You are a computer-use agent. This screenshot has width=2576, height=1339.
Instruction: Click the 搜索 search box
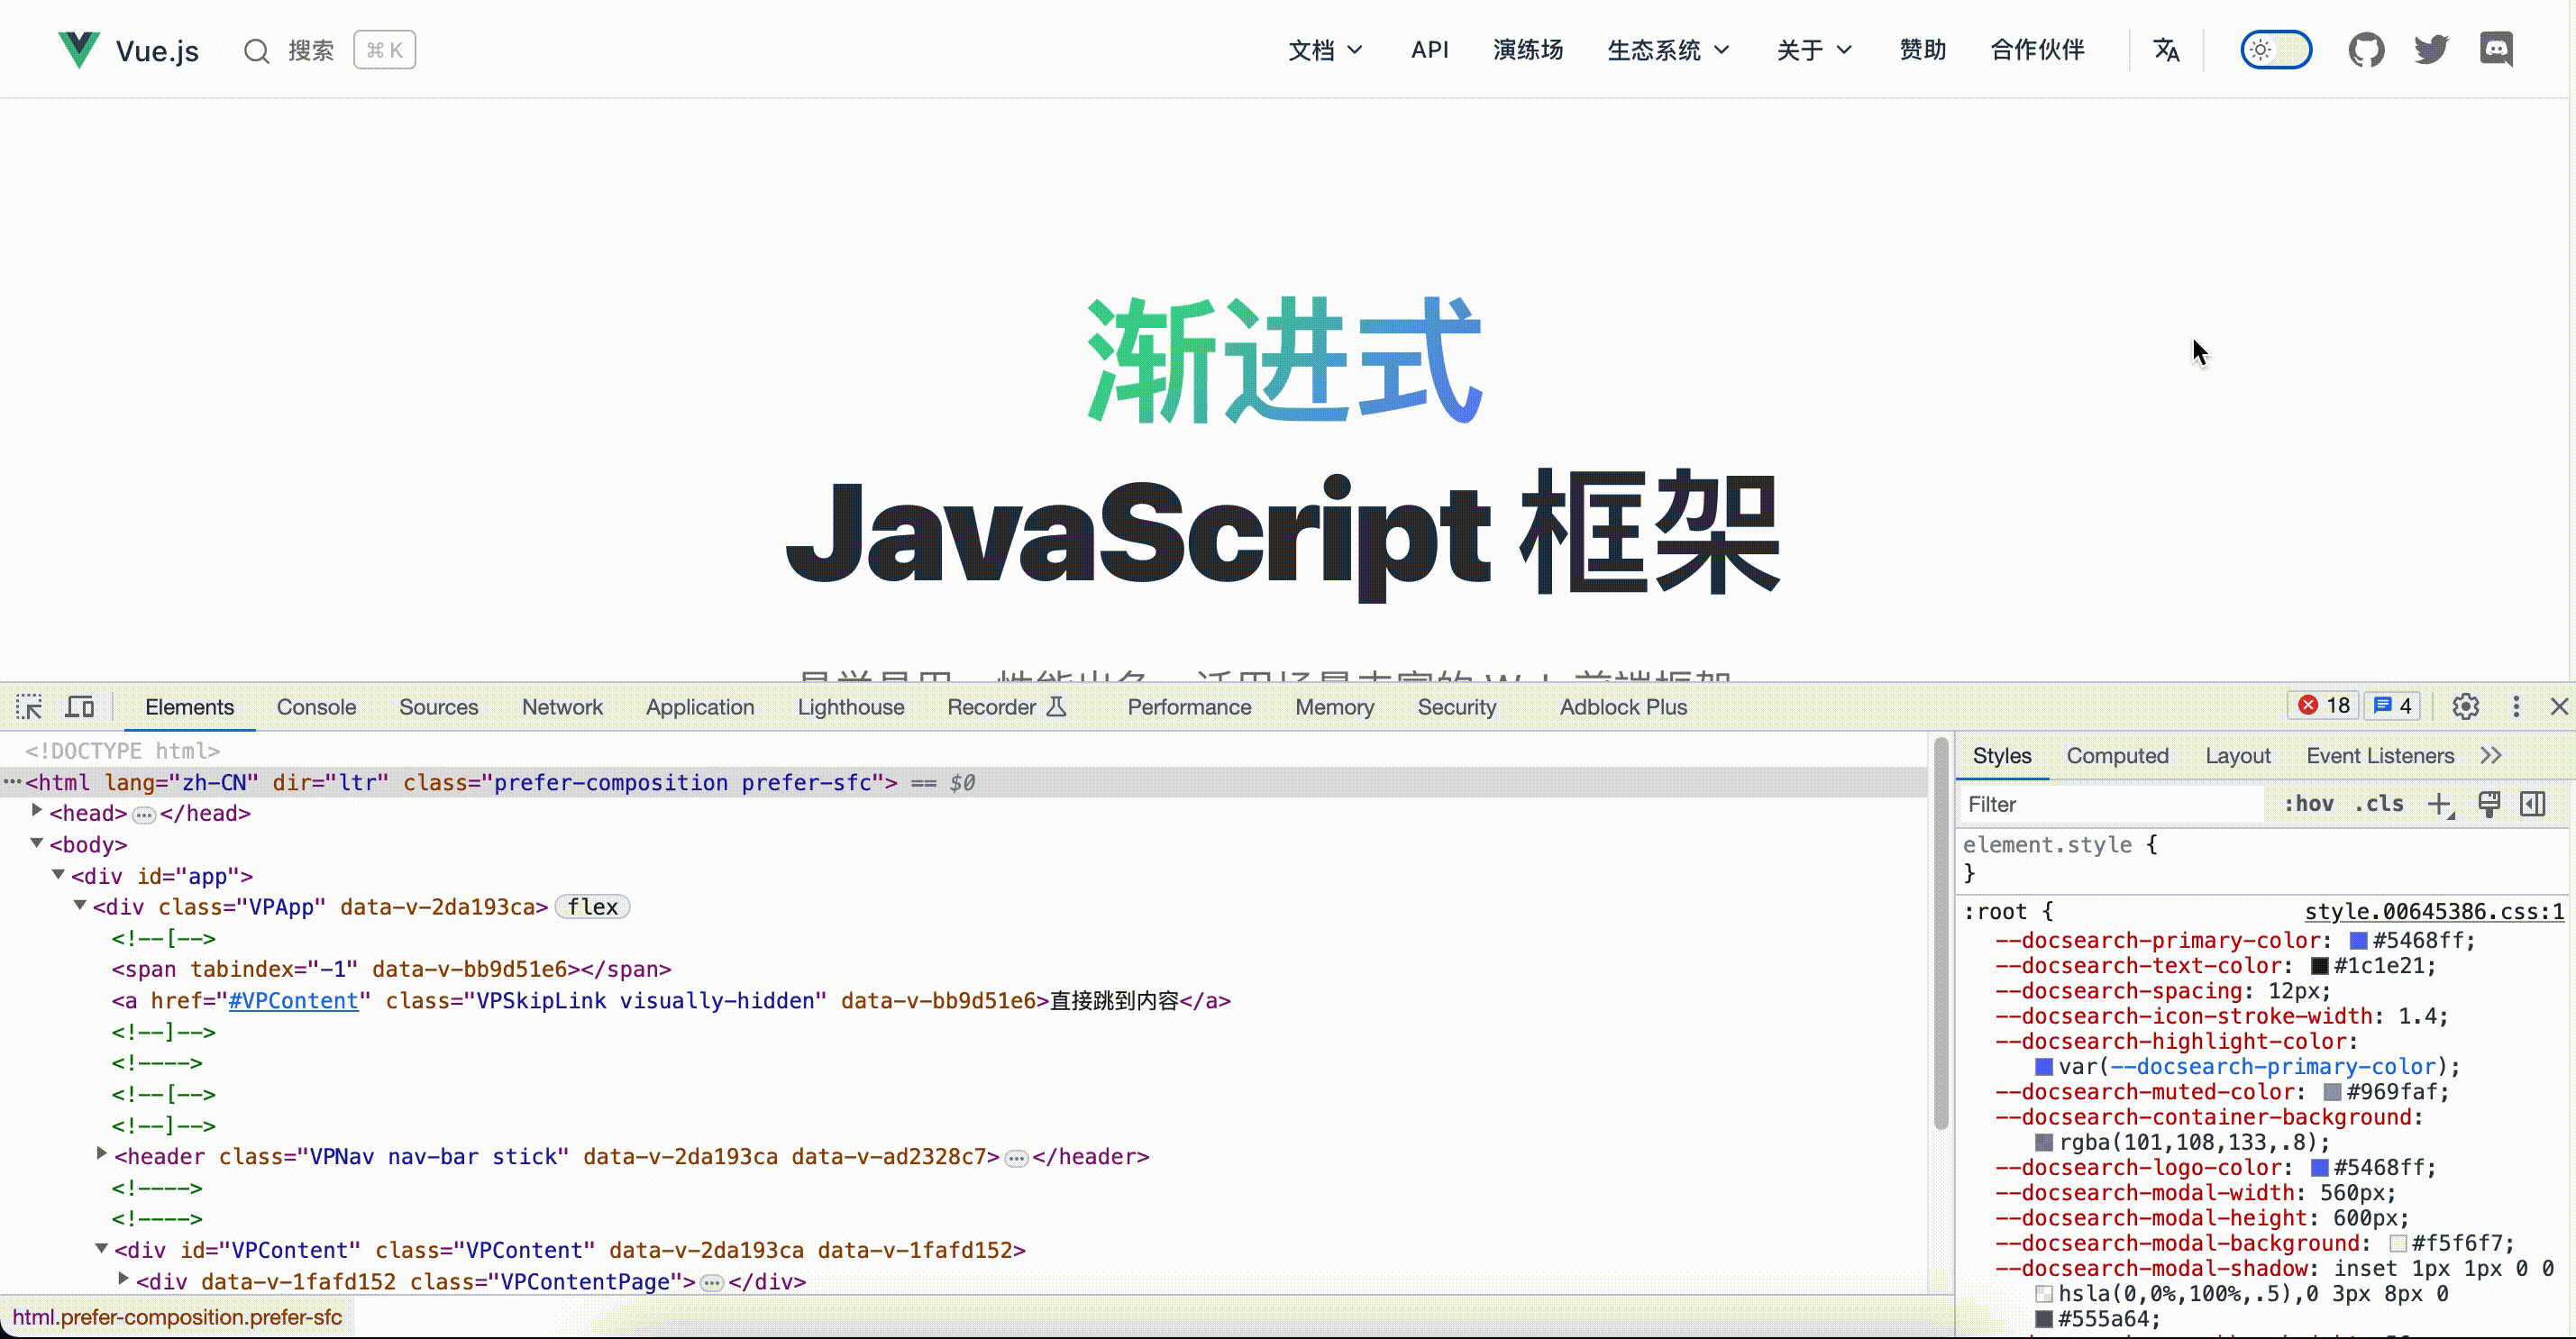click(x=329, y=50)
